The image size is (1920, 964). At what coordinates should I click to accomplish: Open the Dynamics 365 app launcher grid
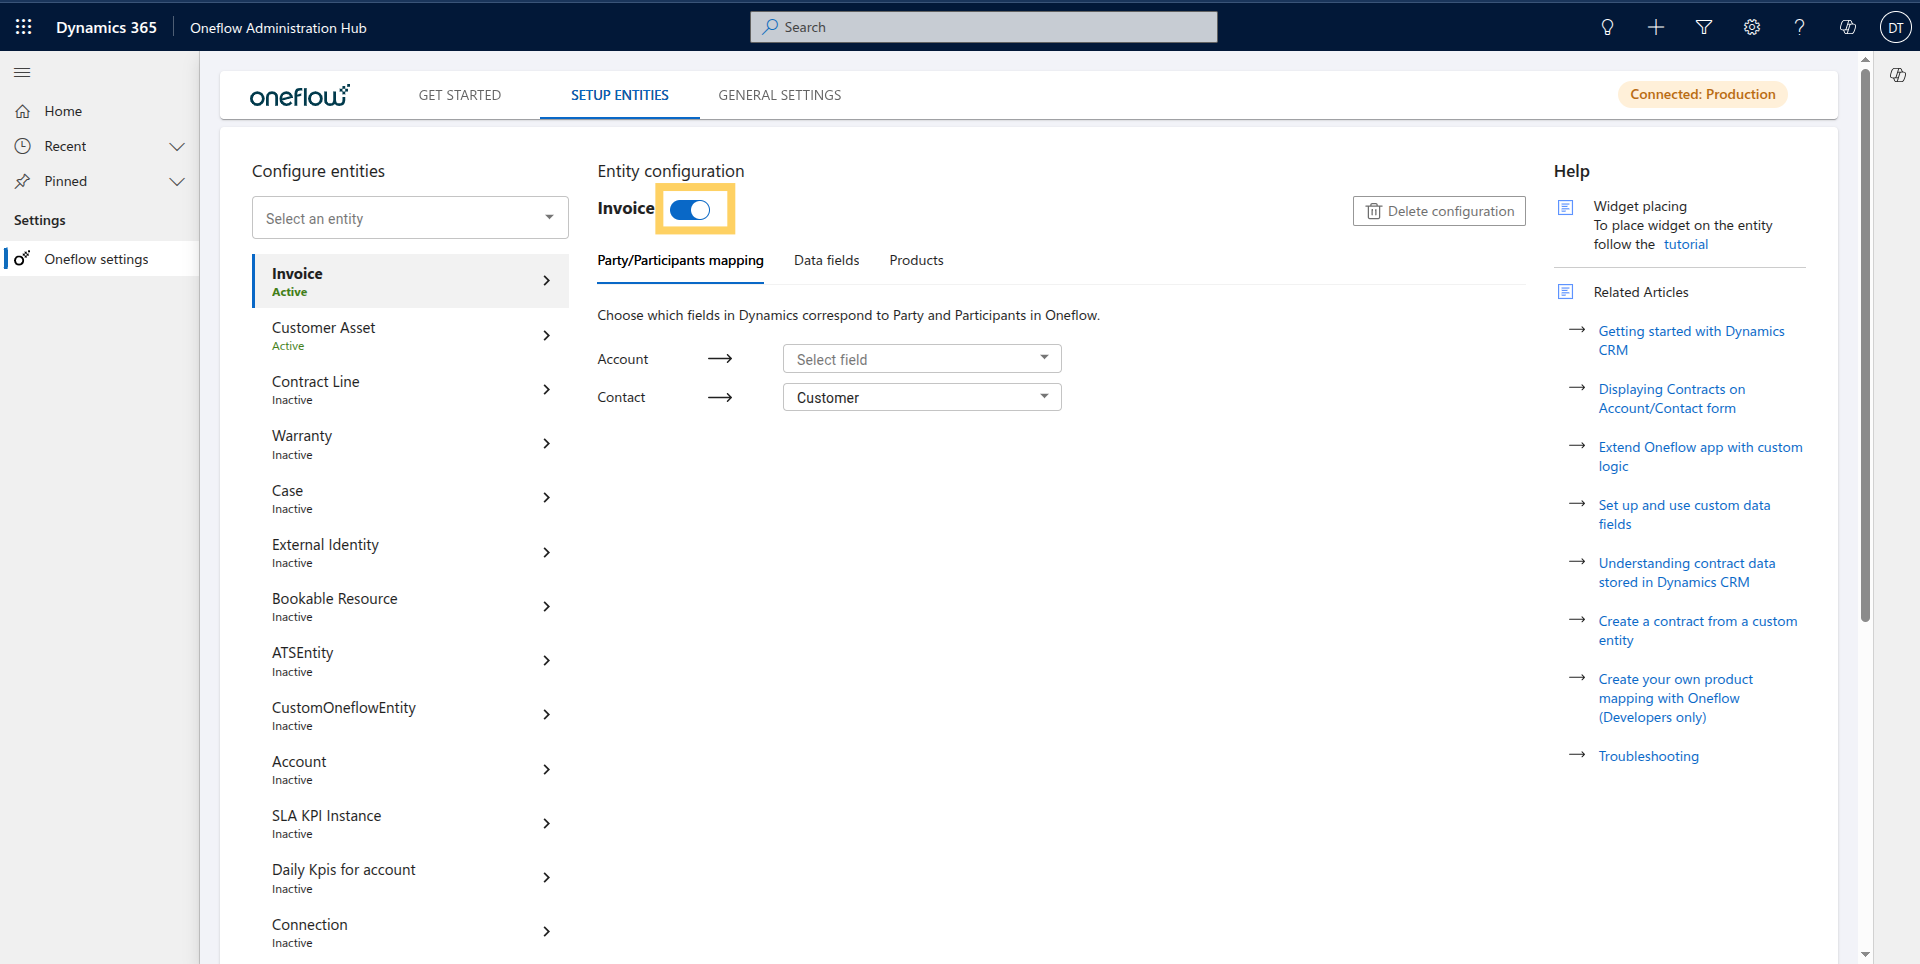[24, 27]
